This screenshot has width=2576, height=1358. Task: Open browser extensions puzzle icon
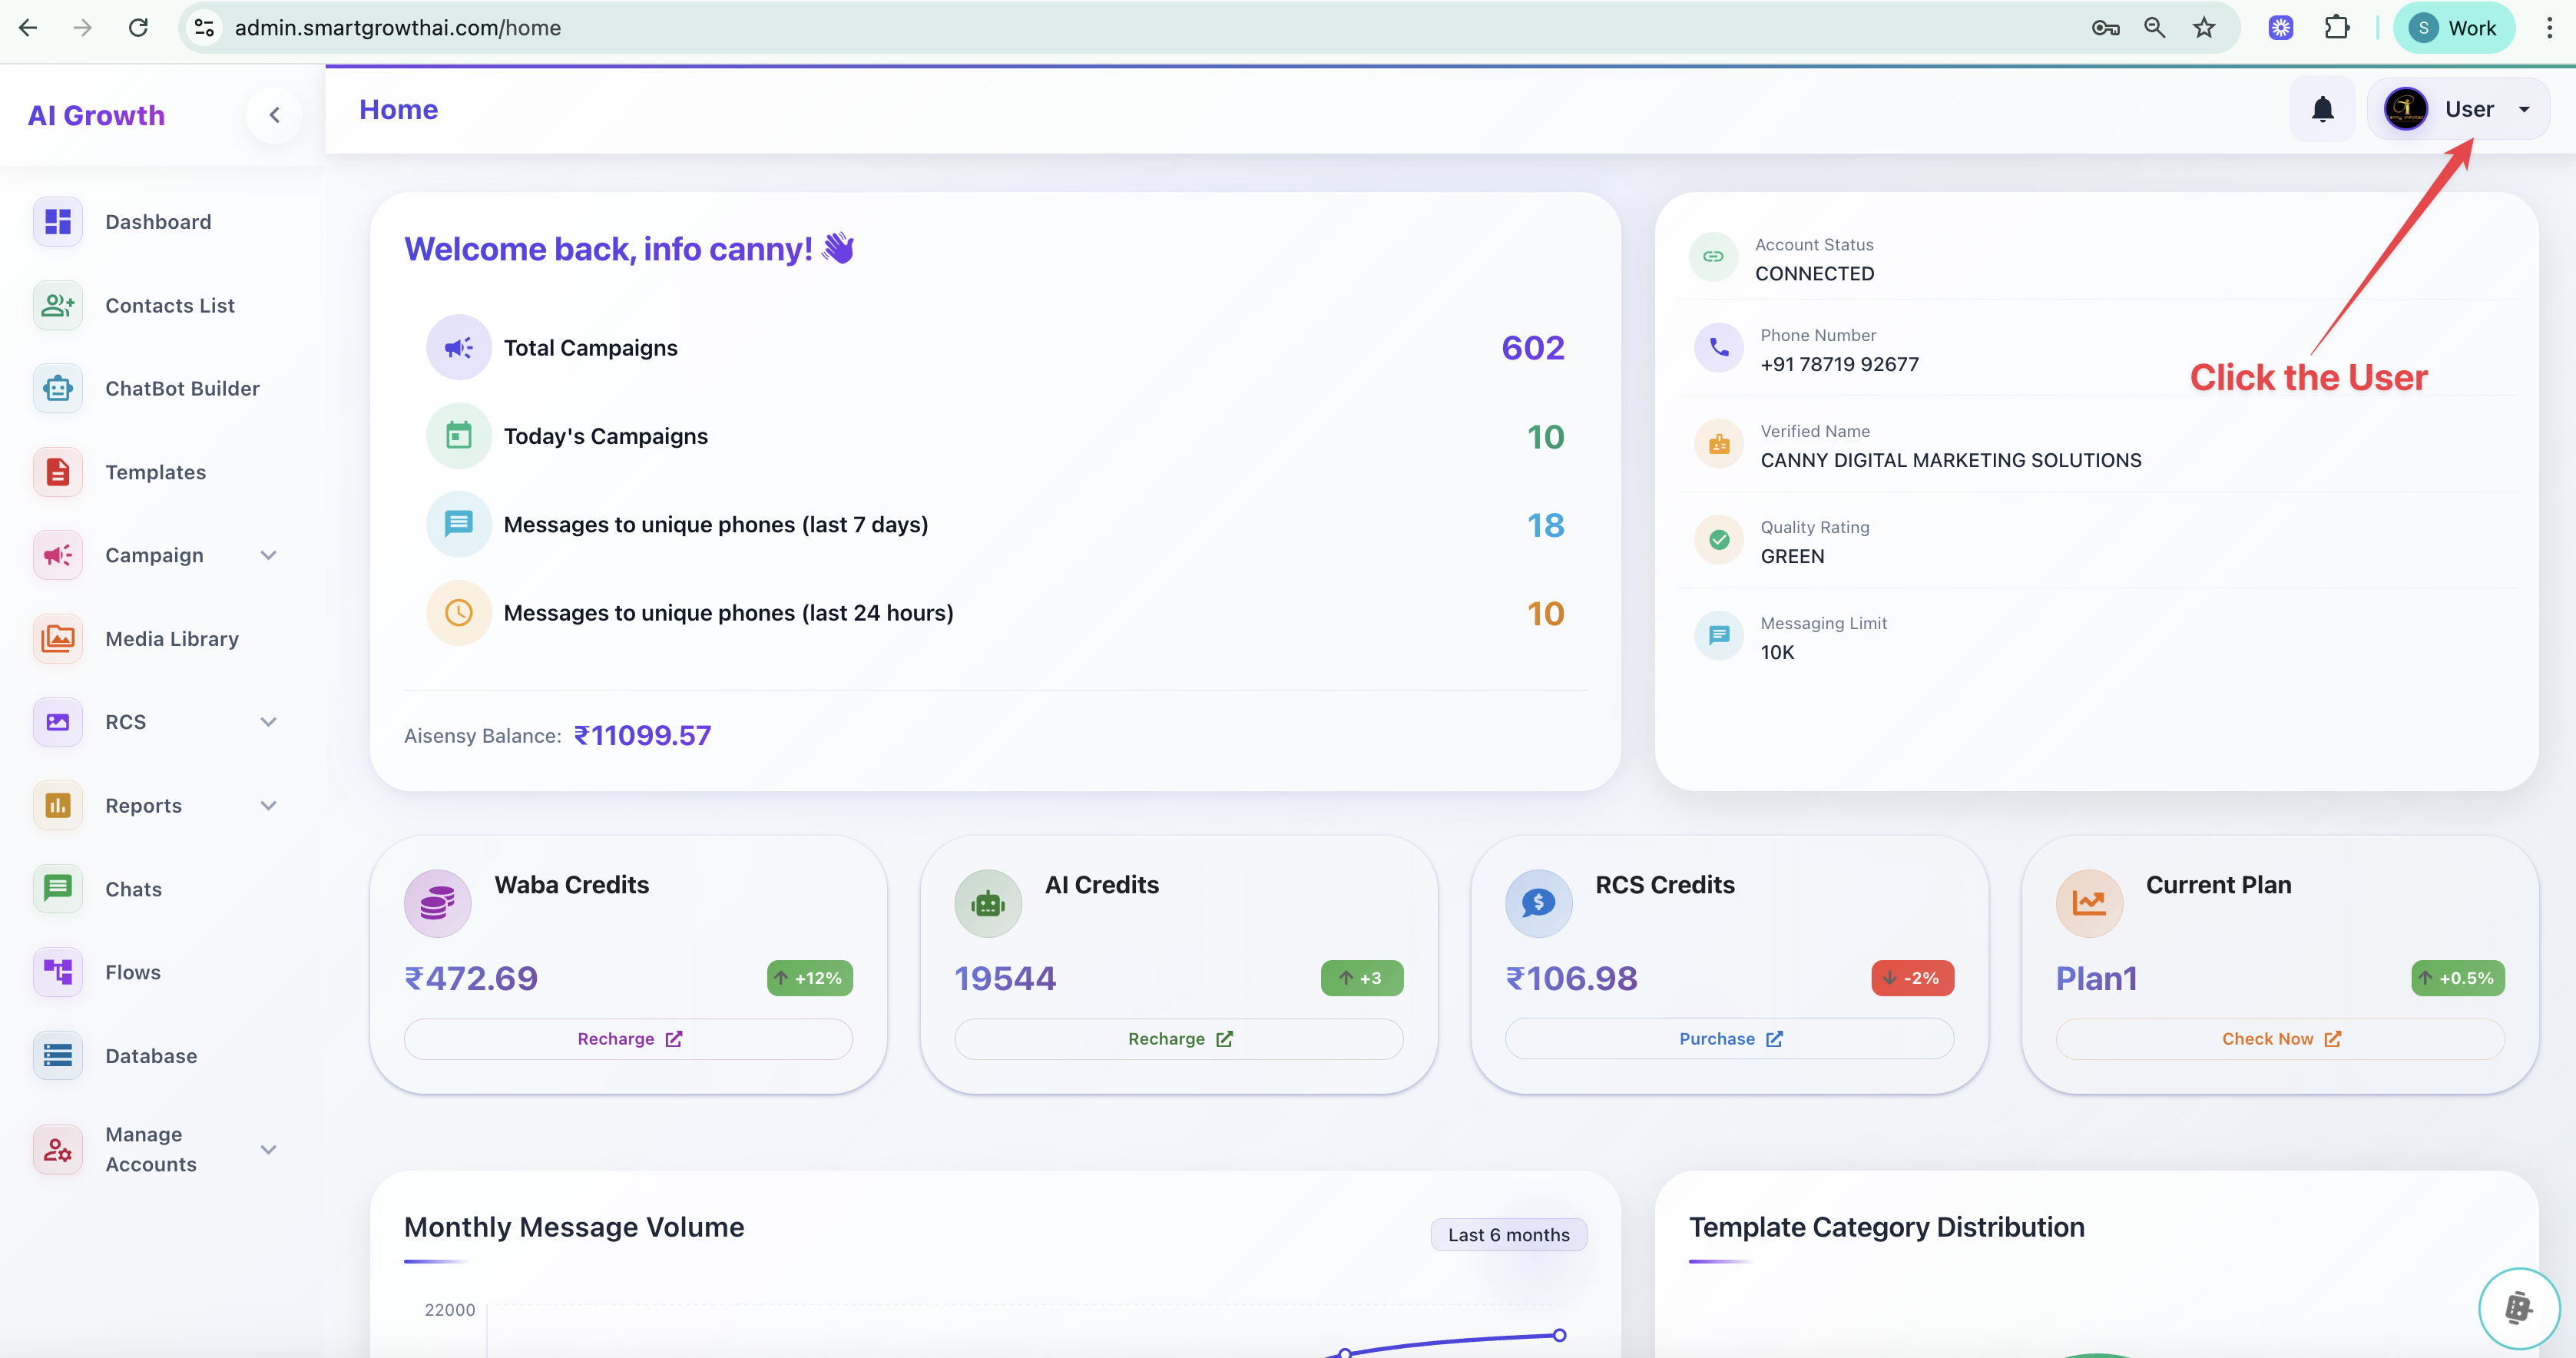pyautogui.click(x=2337, y=28)
